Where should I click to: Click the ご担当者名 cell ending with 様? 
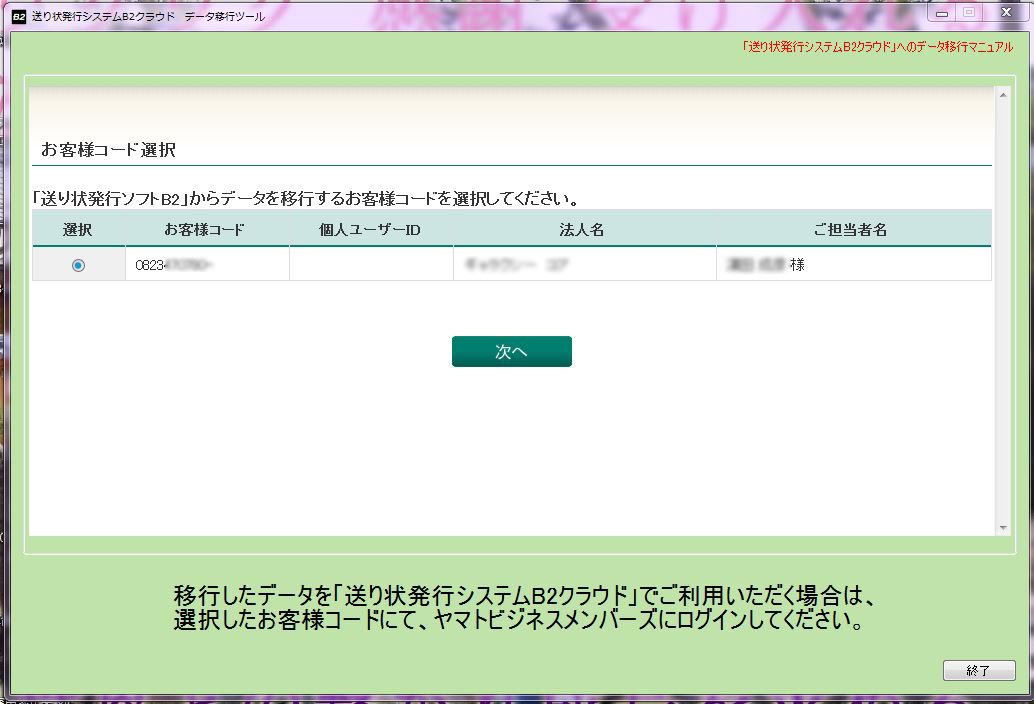point(854,265)
